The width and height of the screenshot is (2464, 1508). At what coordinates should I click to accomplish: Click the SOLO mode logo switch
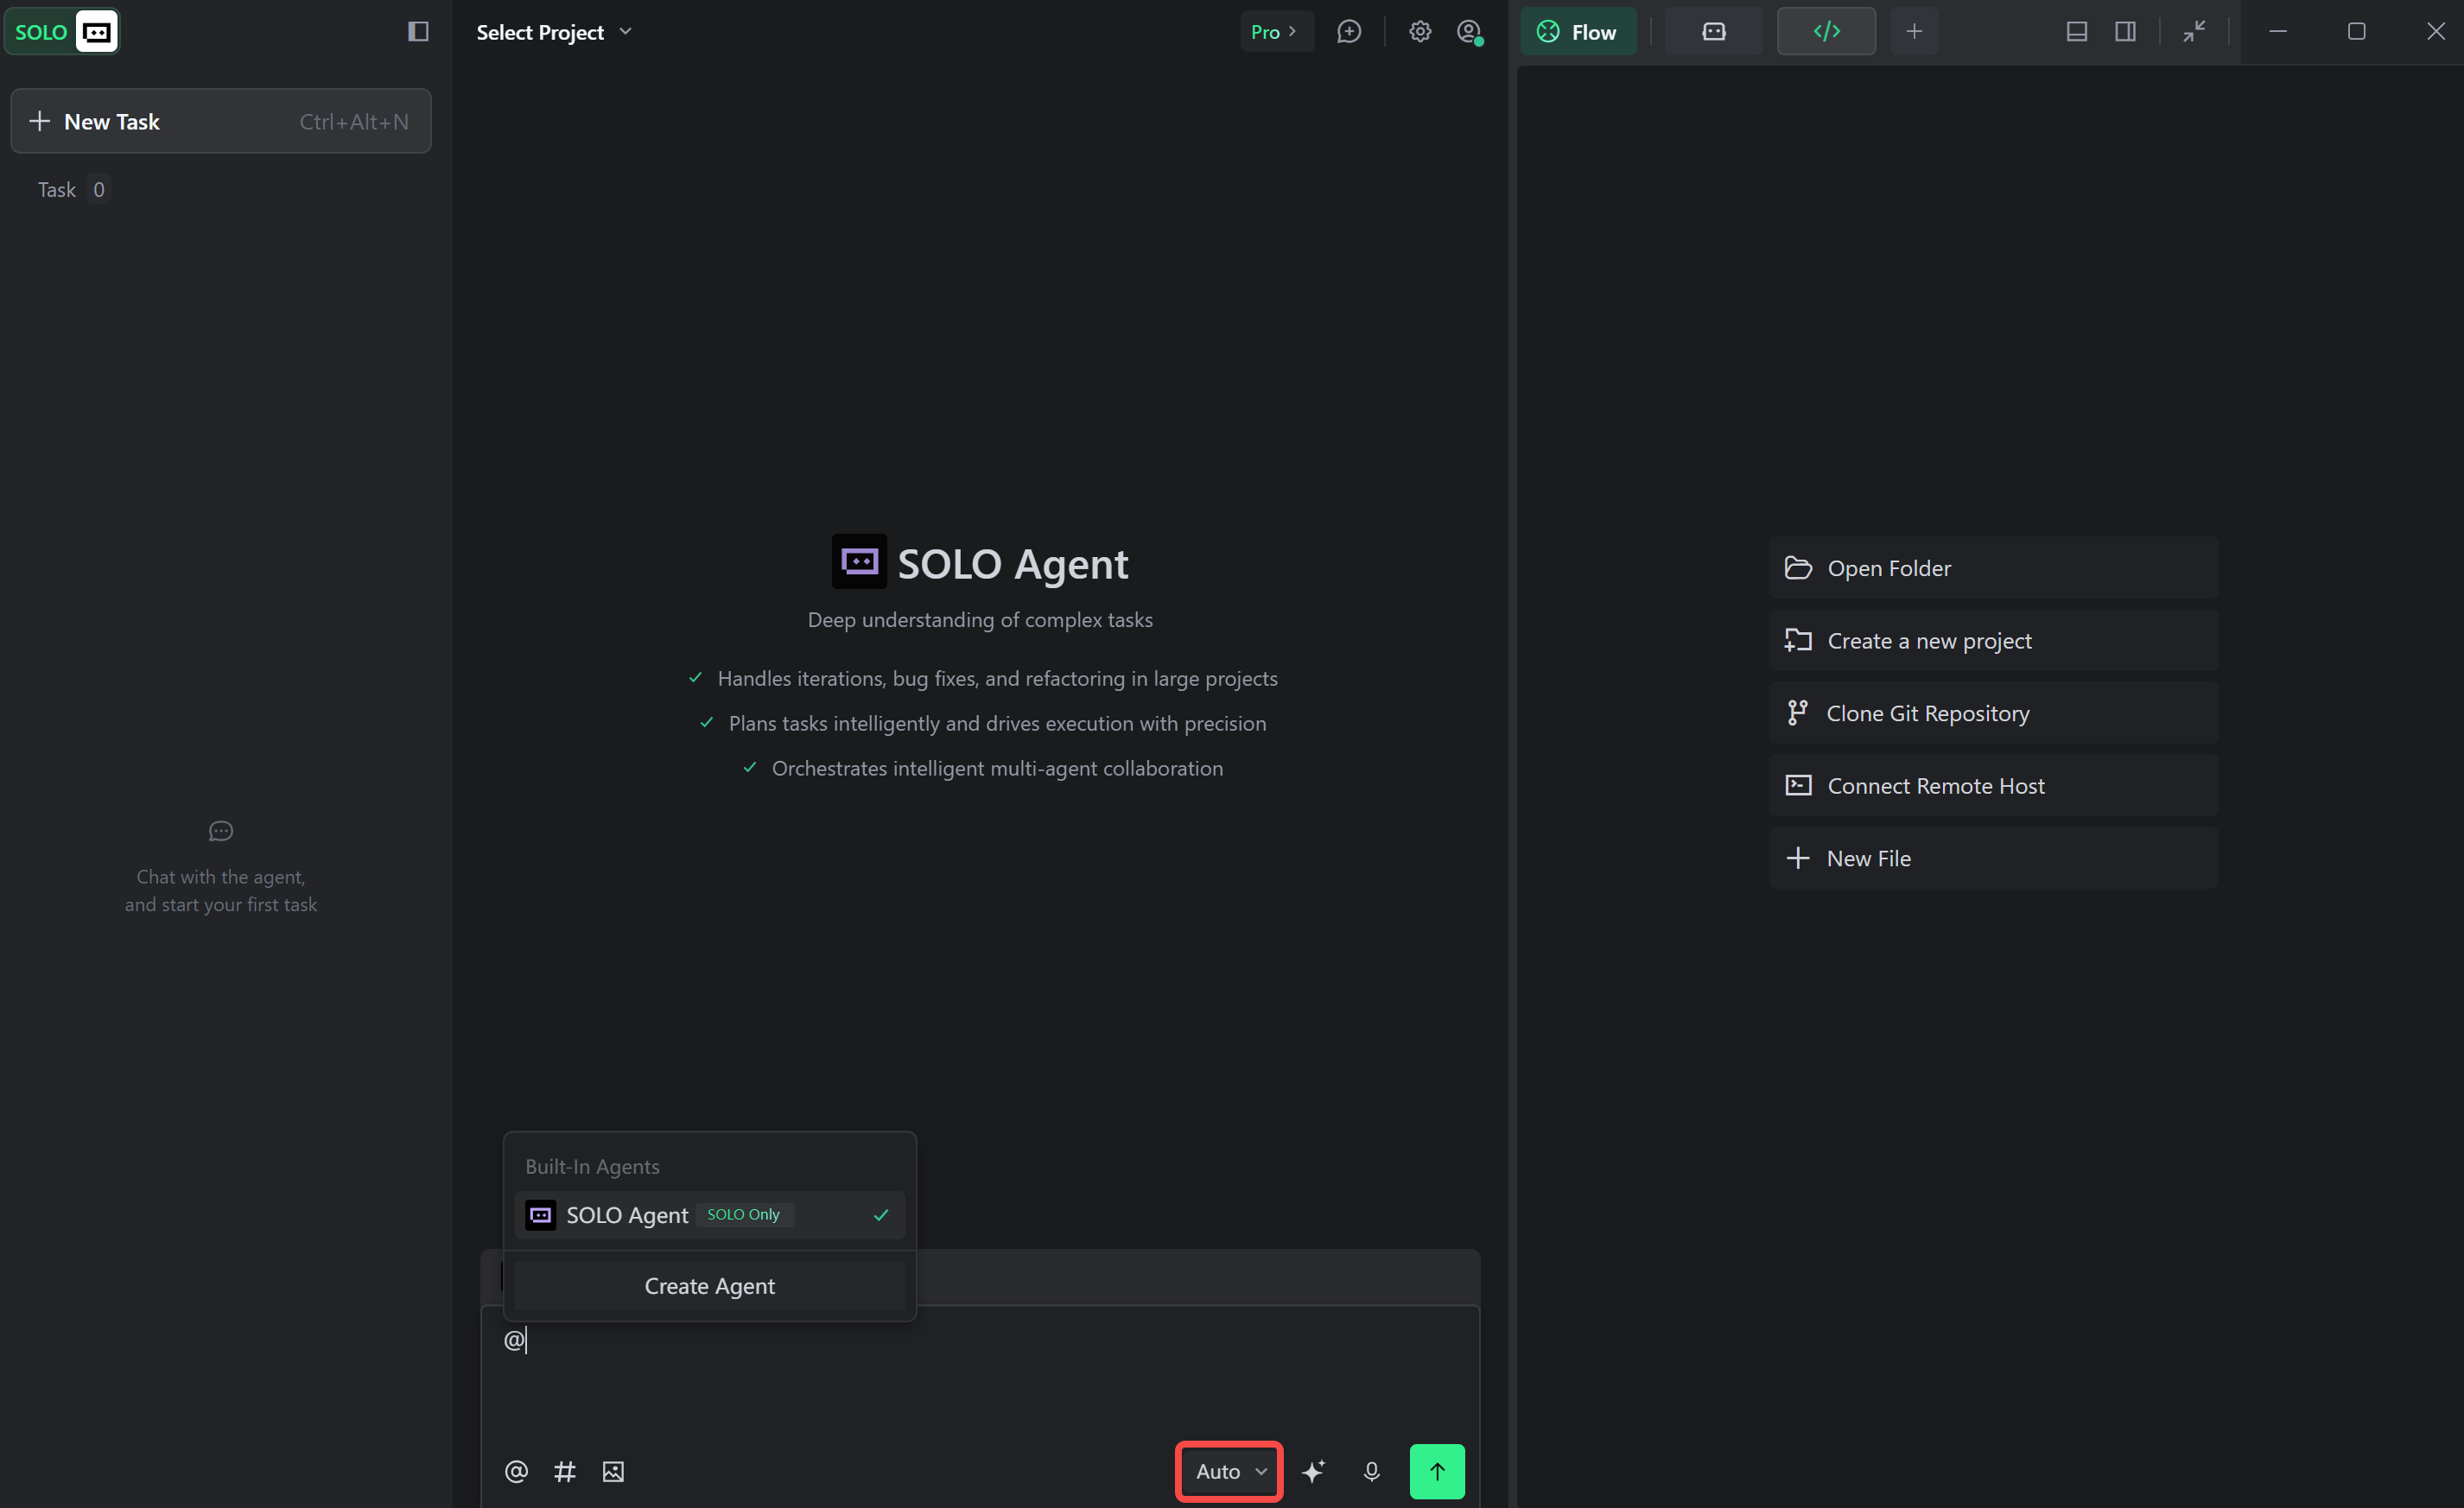(x=62, y=32)
